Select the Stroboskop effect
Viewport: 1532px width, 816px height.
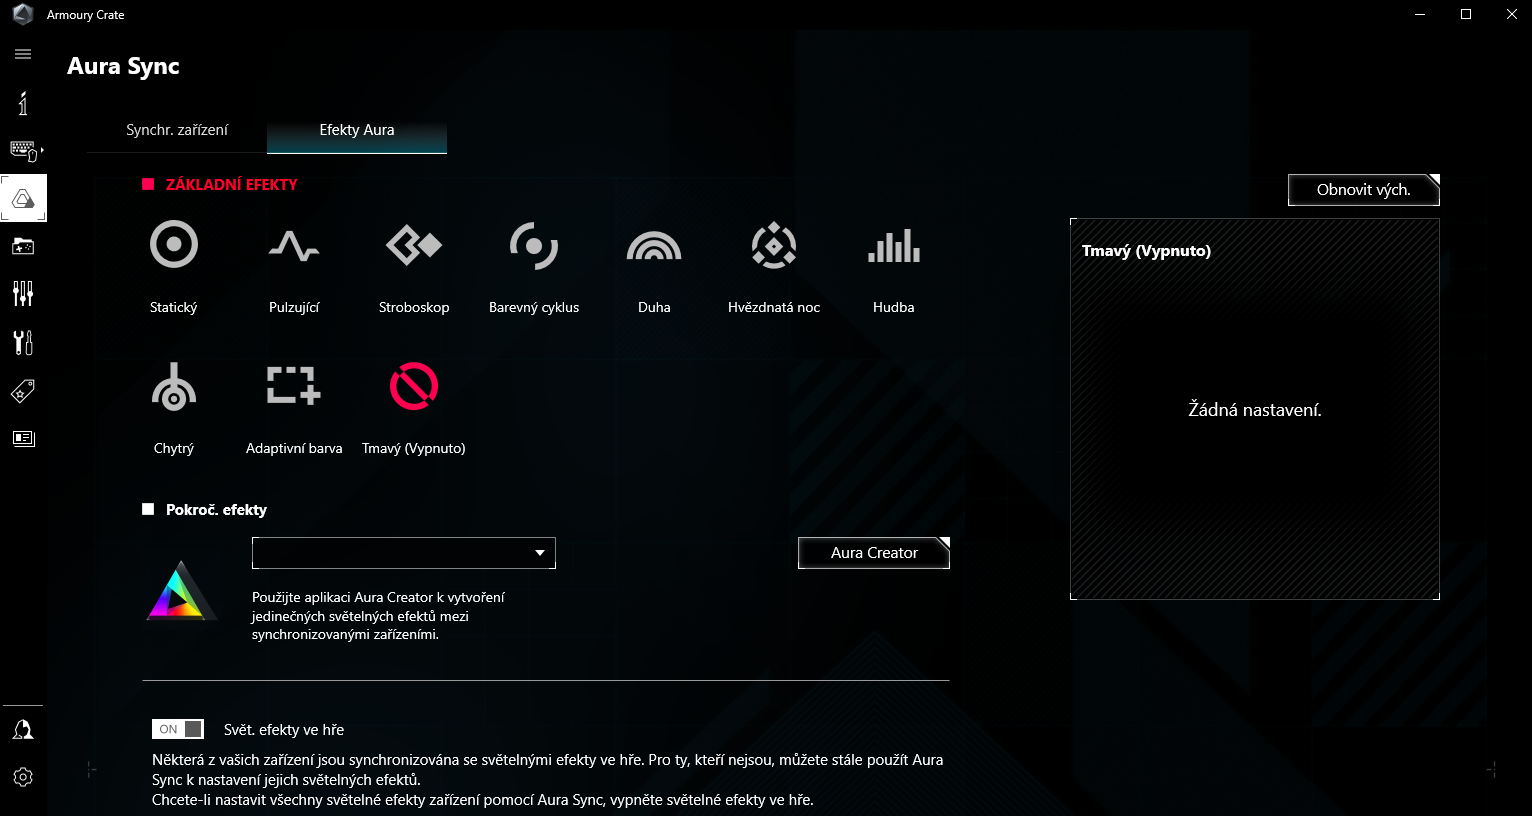pos(414,245)
